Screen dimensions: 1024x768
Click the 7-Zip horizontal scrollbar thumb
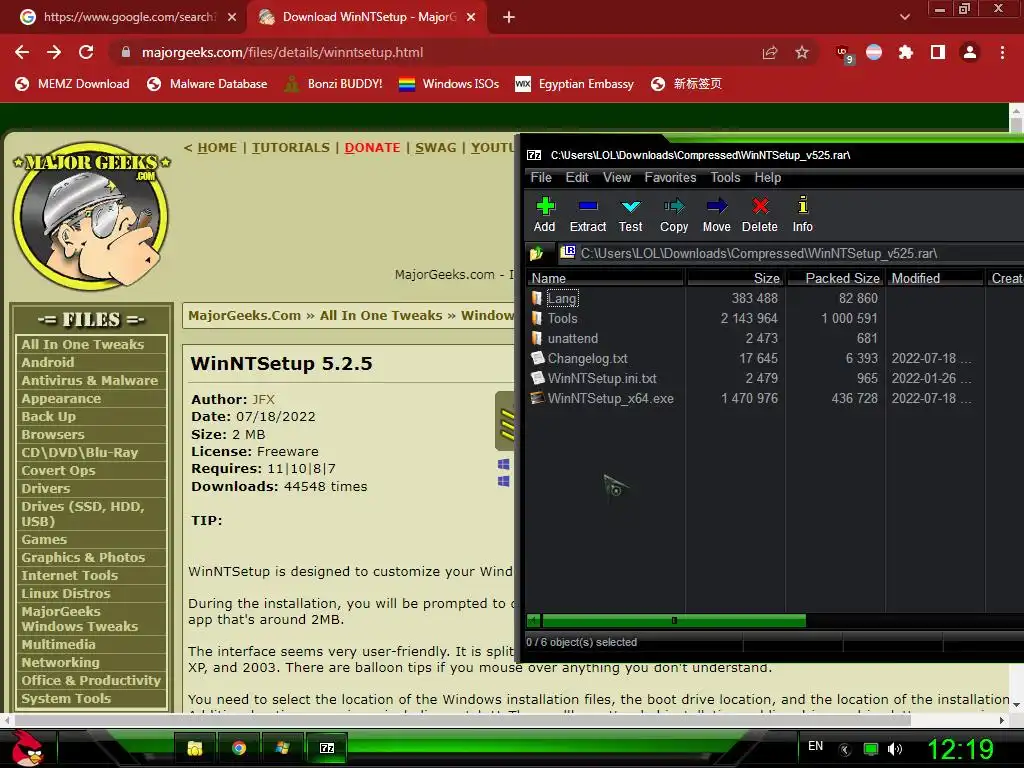click(673, 620)
